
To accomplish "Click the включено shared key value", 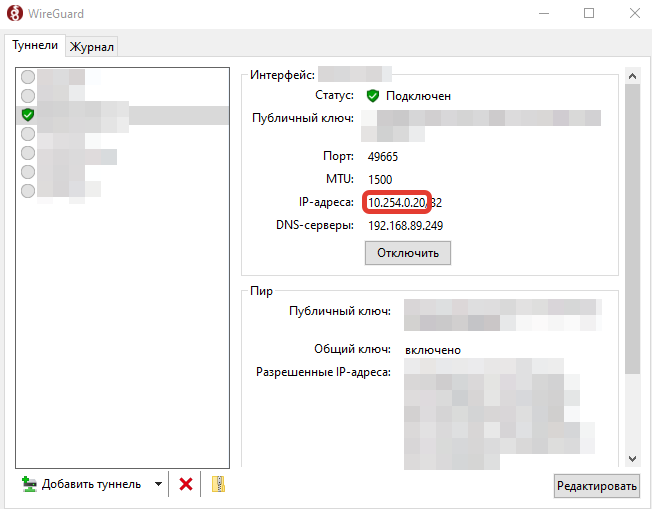I will 433,350.
